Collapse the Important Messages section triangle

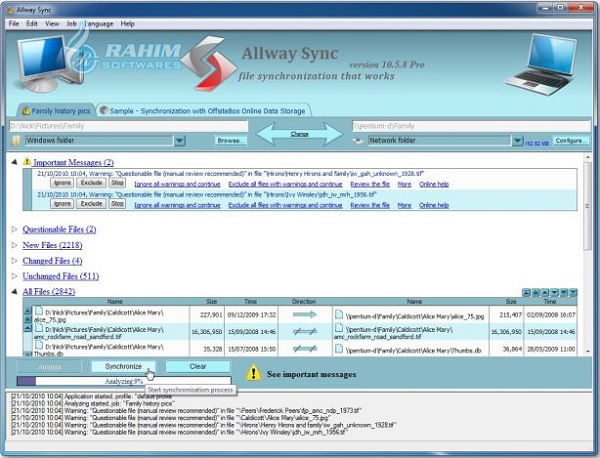[x=15, y=162]
